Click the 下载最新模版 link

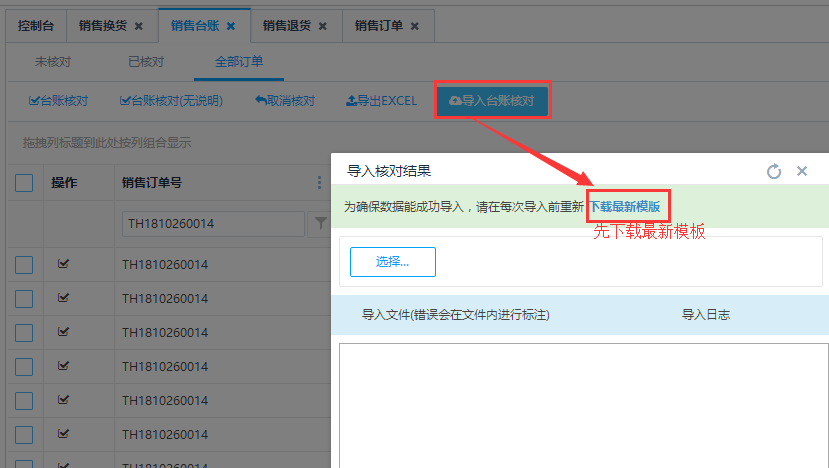(x=624, y=206)
